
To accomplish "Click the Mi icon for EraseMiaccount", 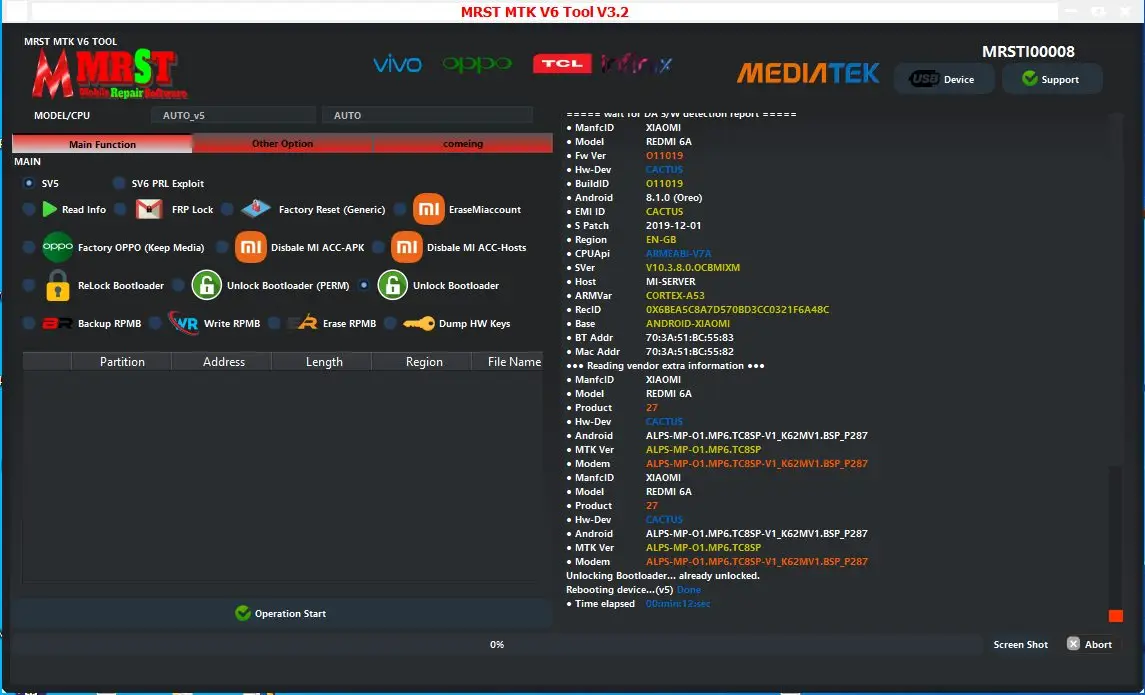I will click(x=429, y=210).
